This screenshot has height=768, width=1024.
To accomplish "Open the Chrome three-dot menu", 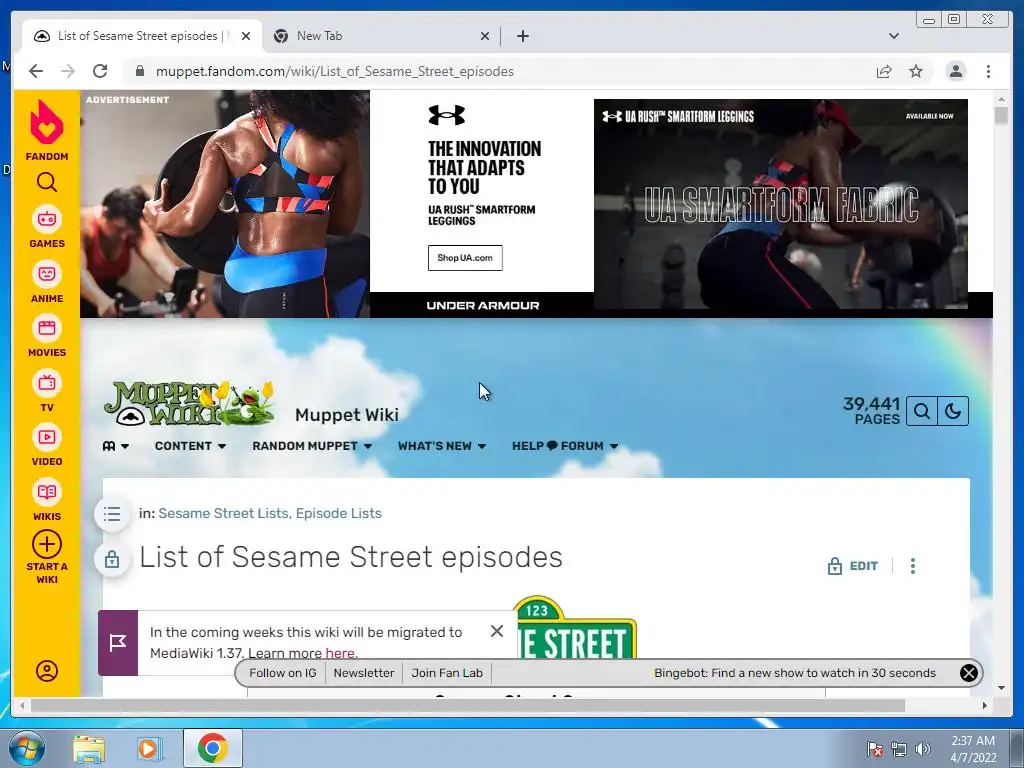I will click(x=988, y=71).
